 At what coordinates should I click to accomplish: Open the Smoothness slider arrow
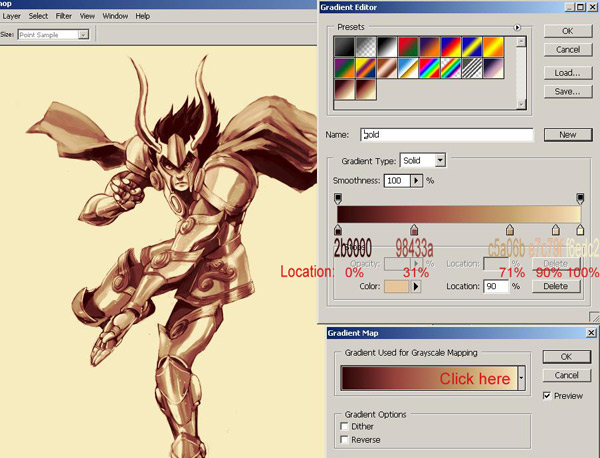click(x=416, y=181)
